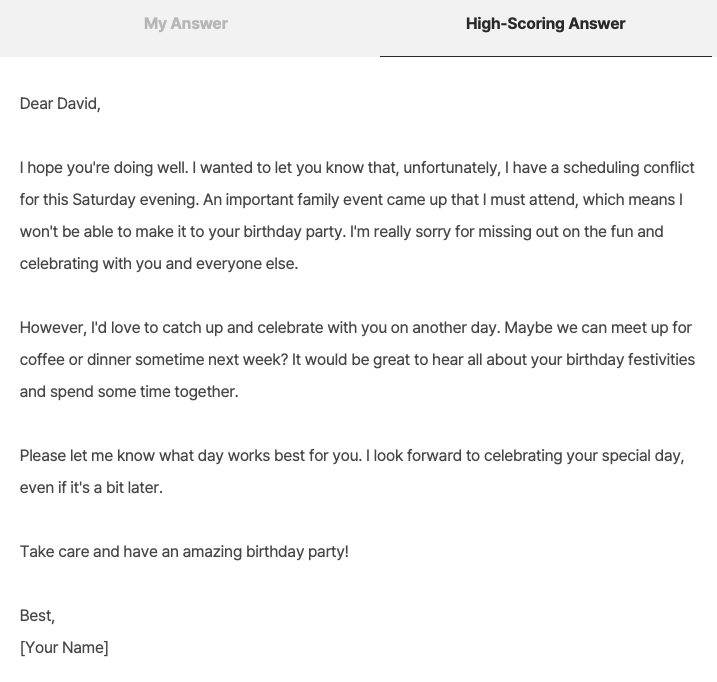Viewport: 717px width, 682px height.
Task: Click 'coffee or dinner sometime next week?' text
Action: tap(154, 360)
